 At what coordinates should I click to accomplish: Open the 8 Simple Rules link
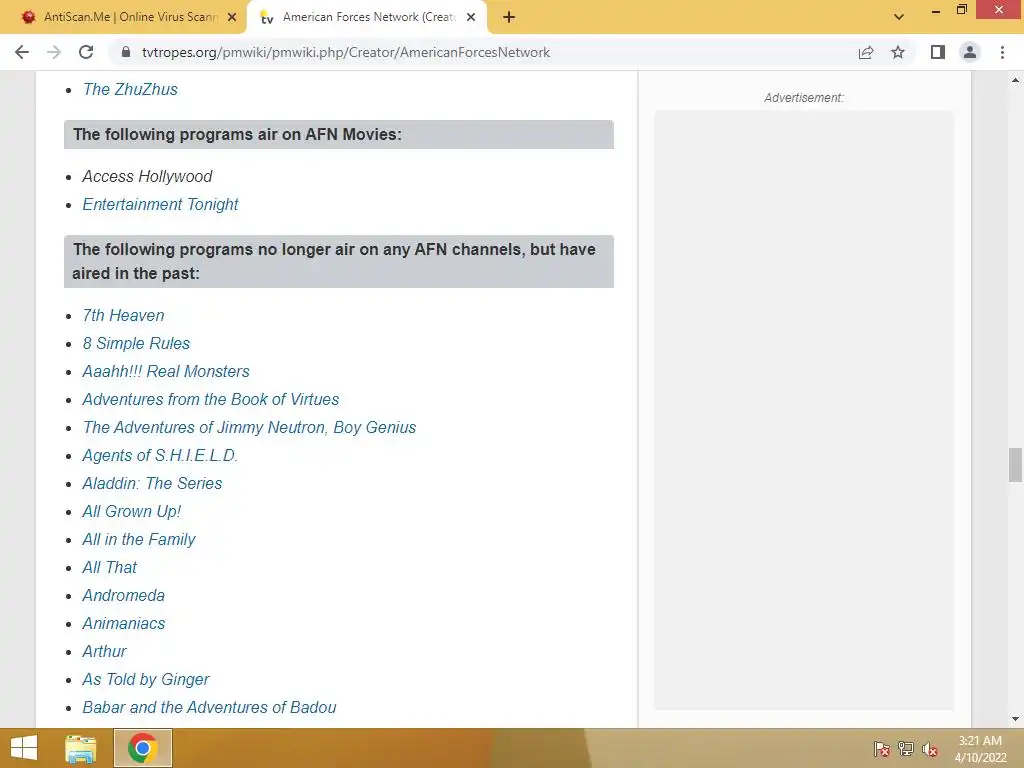(x=136, y=344)
